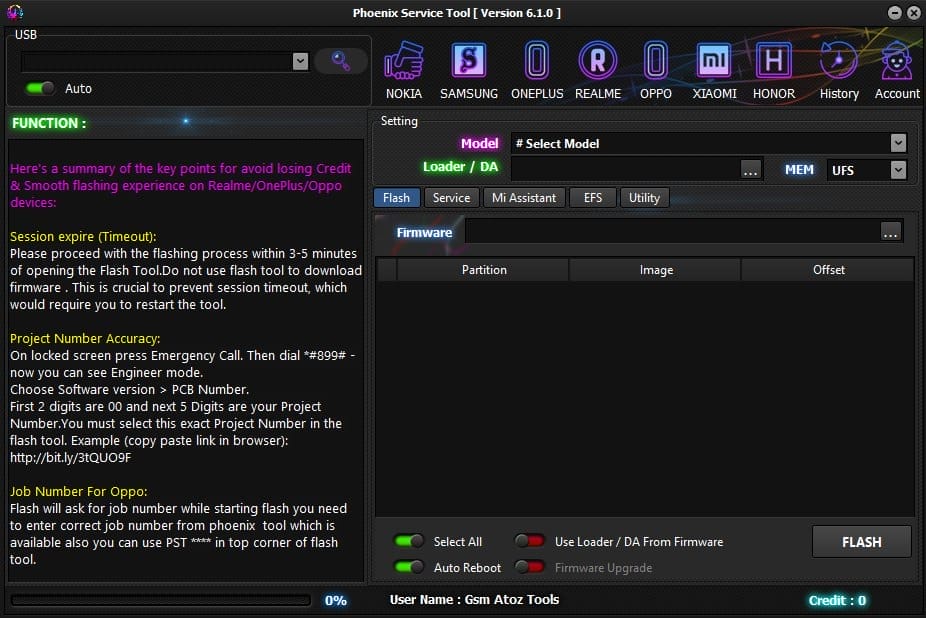Viewport: 926px width, 618px height.
Task: View flashing History
Action: tap(838, 65)
